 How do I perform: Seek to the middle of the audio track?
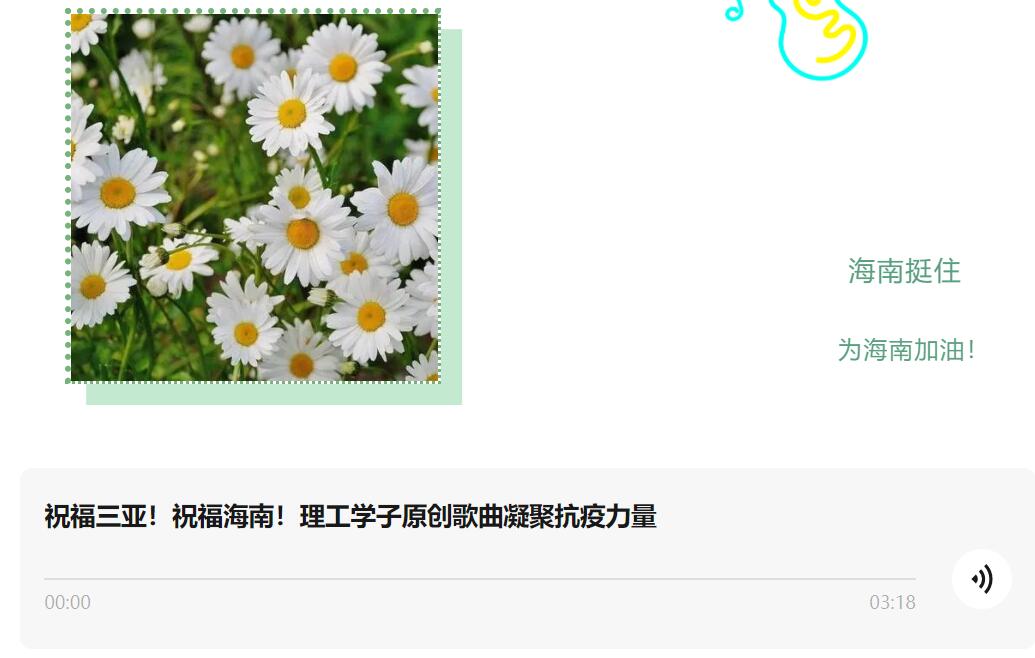480,579
